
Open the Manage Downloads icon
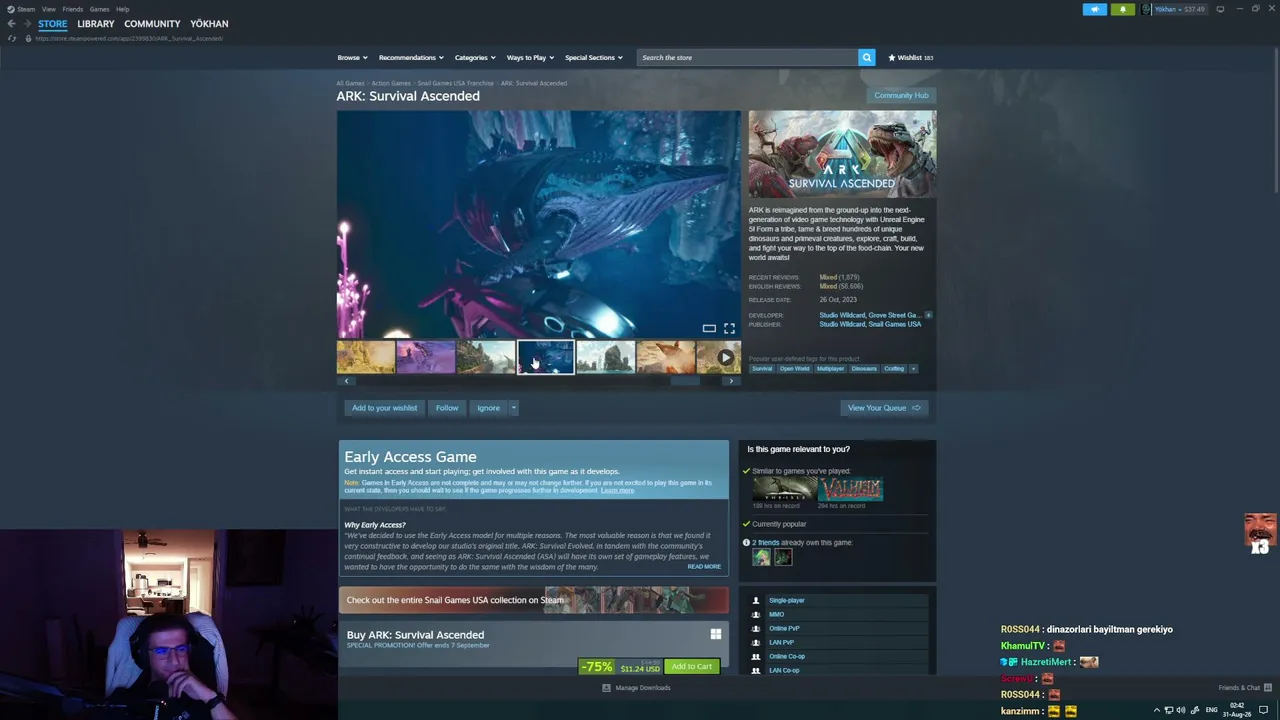606,688
